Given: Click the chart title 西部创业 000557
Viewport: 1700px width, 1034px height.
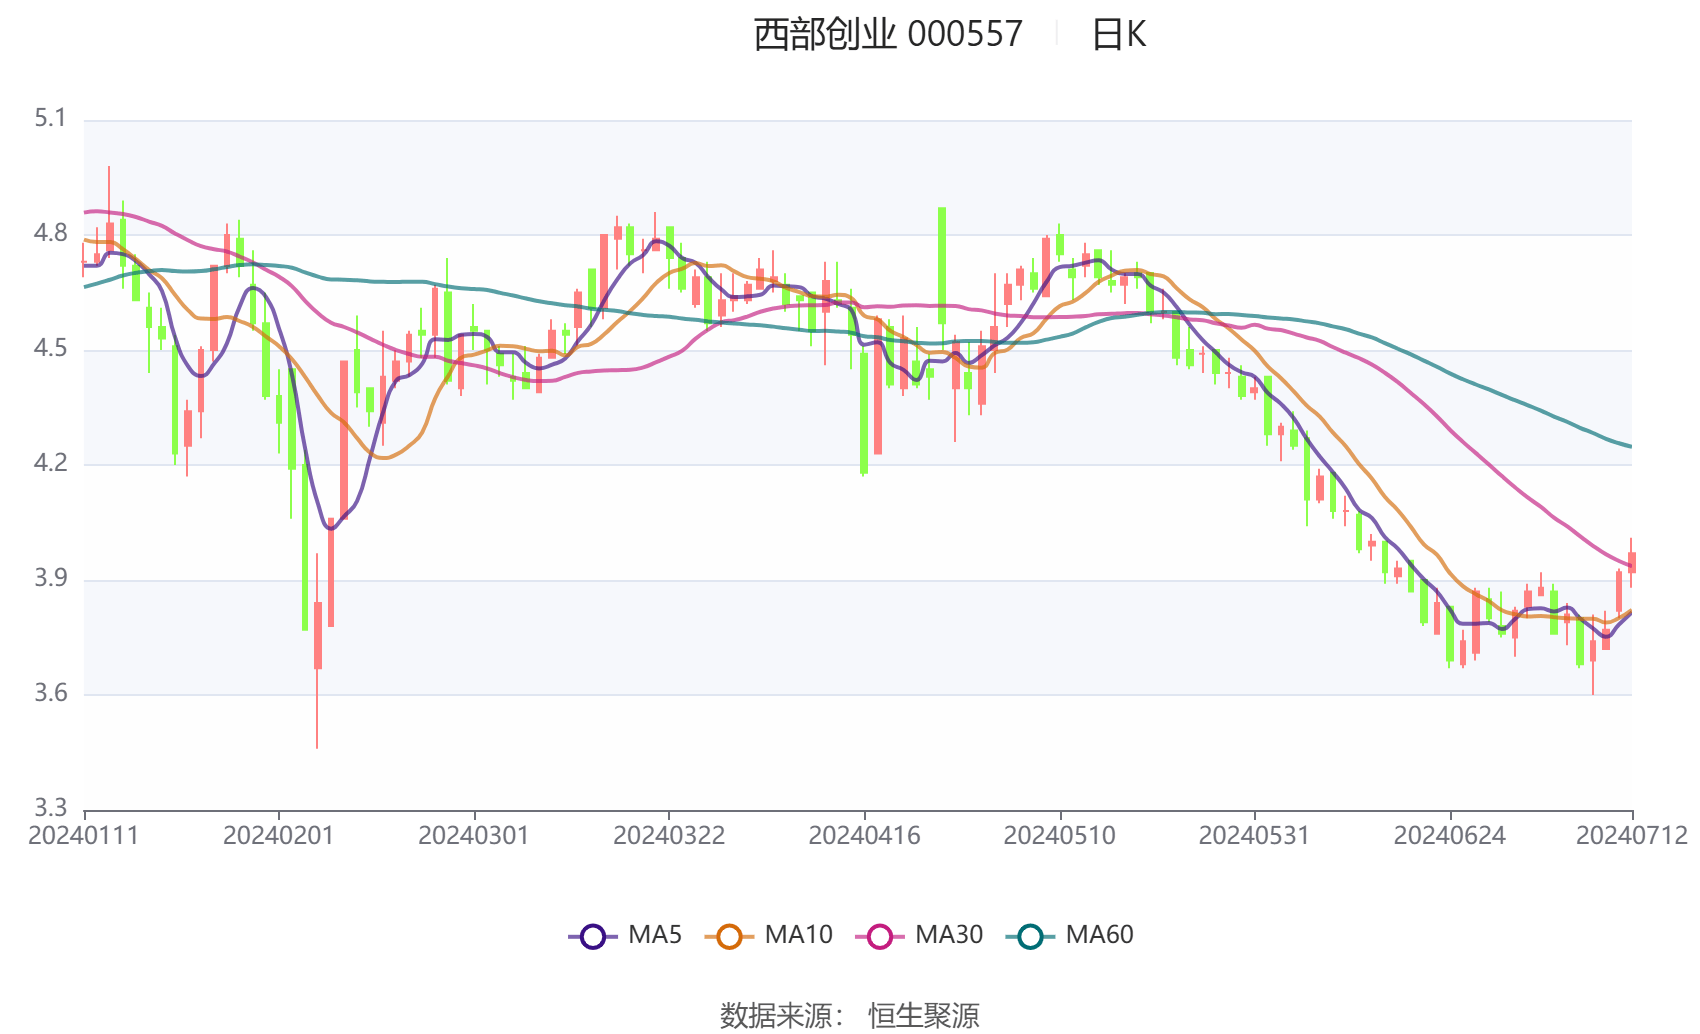Looking at the screenshot, I should [888, 35].
